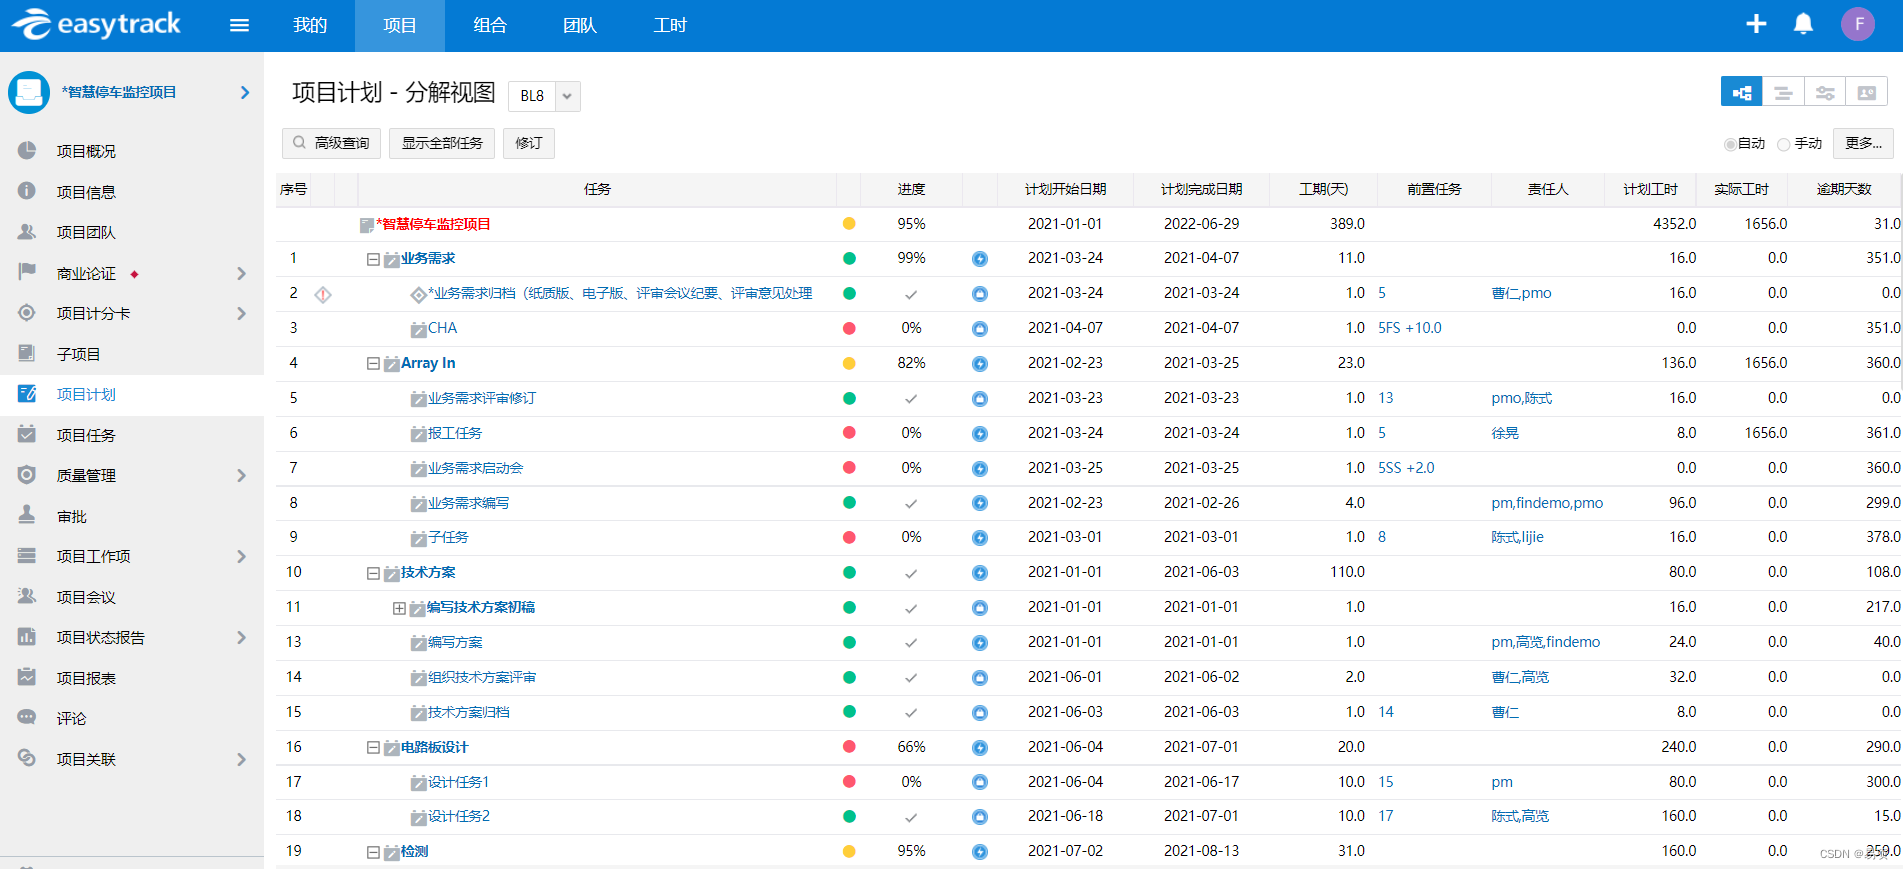Image resolution: width=1903 pixels, height=869 pixels.
Task: Collapse the Array In task group
Action: pyautogui.click(x=373, y=364)
